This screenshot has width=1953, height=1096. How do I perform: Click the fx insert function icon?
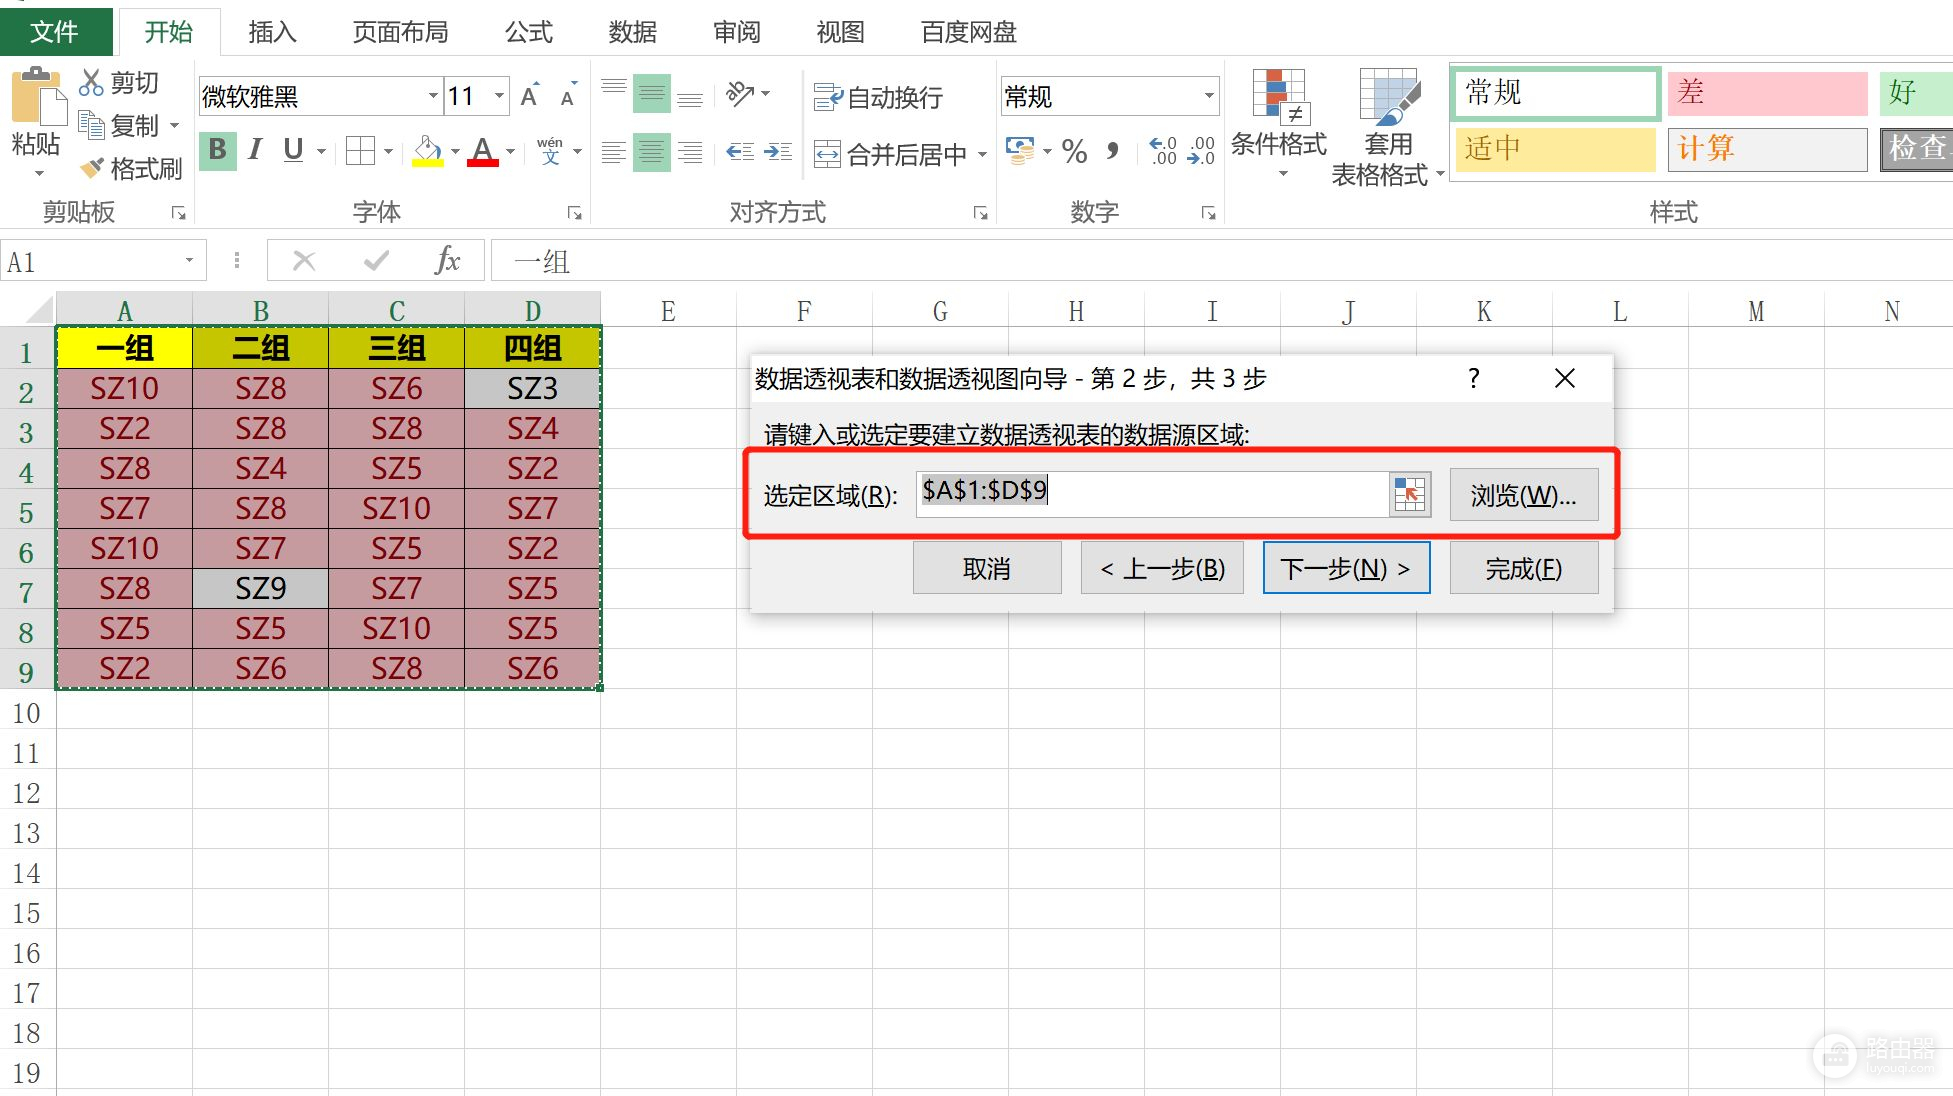(x=447, y=261)
